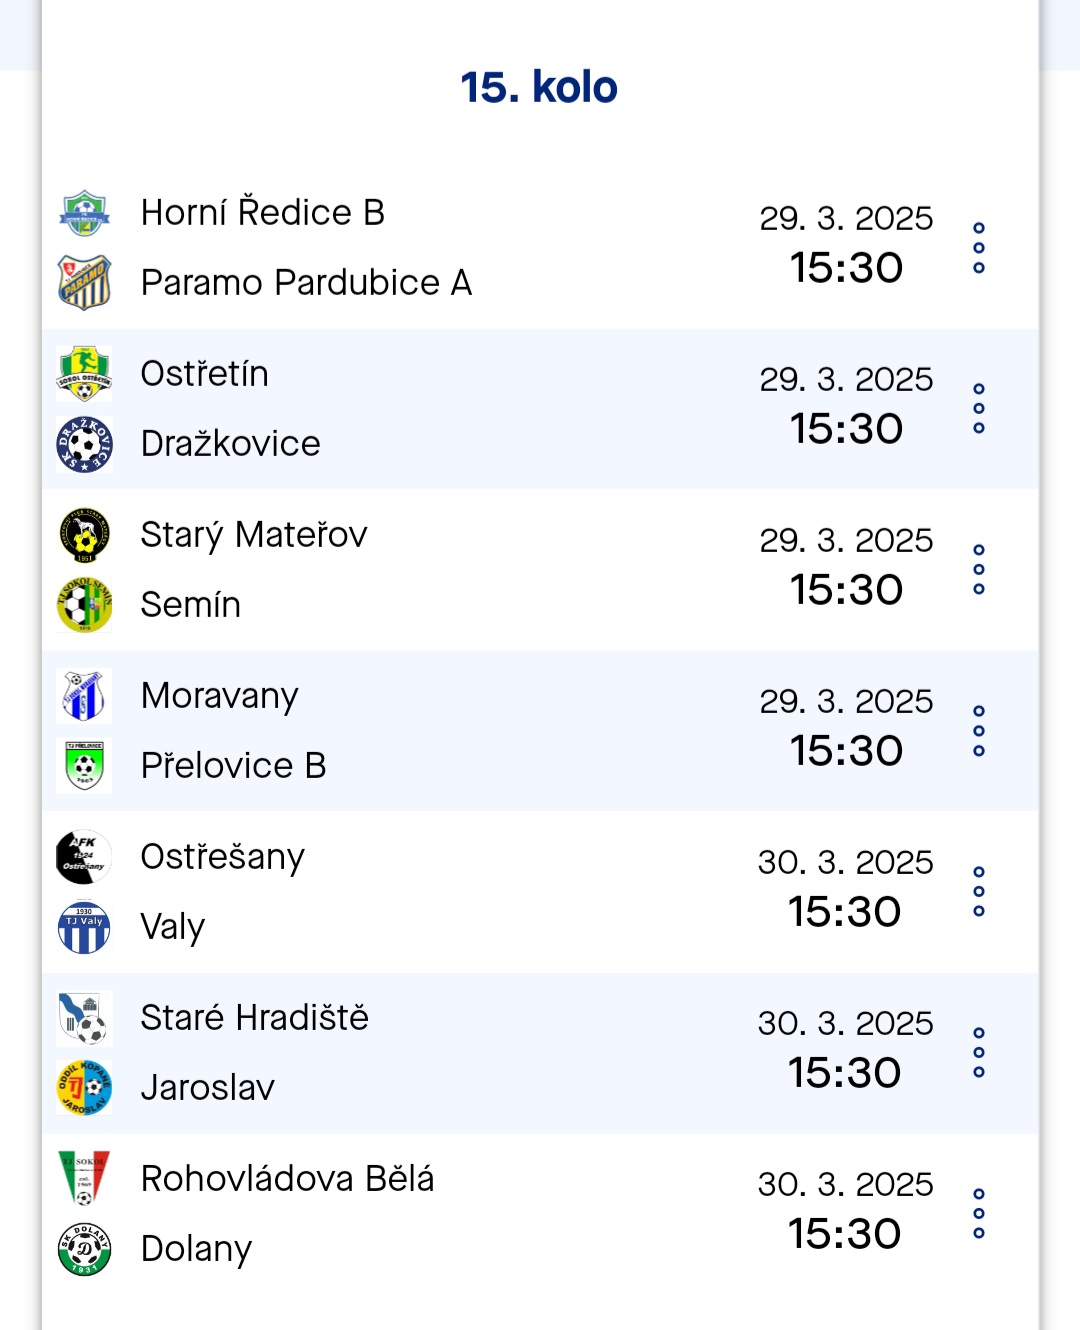
Task: Open three-dot menu for Horní Ředice B match
Action: coord(979,248)
